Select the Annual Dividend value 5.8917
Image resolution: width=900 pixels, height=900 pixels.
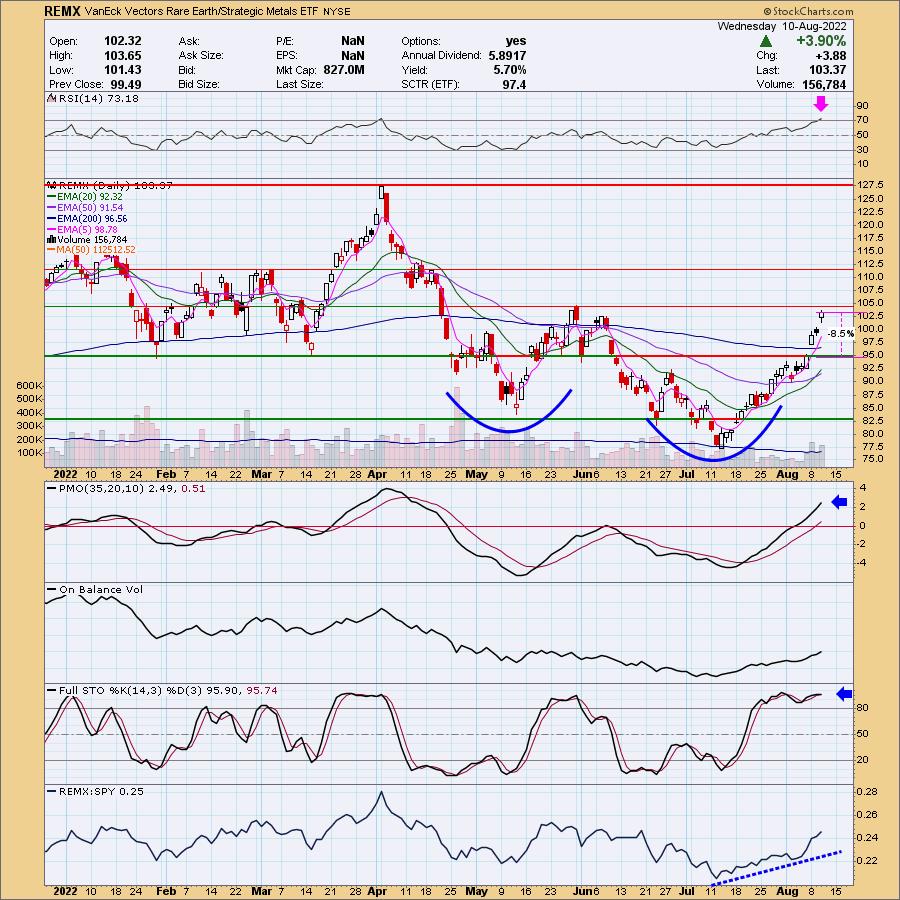[507, 56]
